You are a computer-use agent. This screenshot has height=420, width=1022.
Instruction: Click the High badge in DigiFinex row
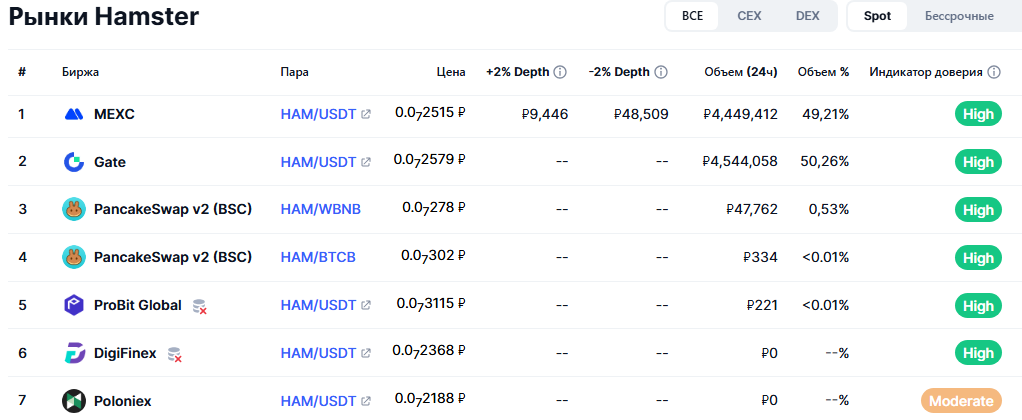click(978, 353)
